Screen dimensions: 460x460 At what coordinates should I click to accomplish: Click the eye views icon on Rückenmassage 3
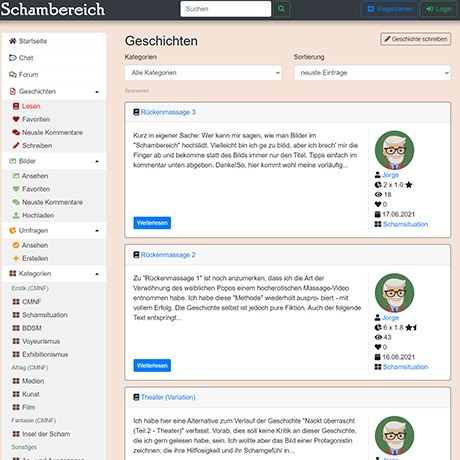point(378,194)
